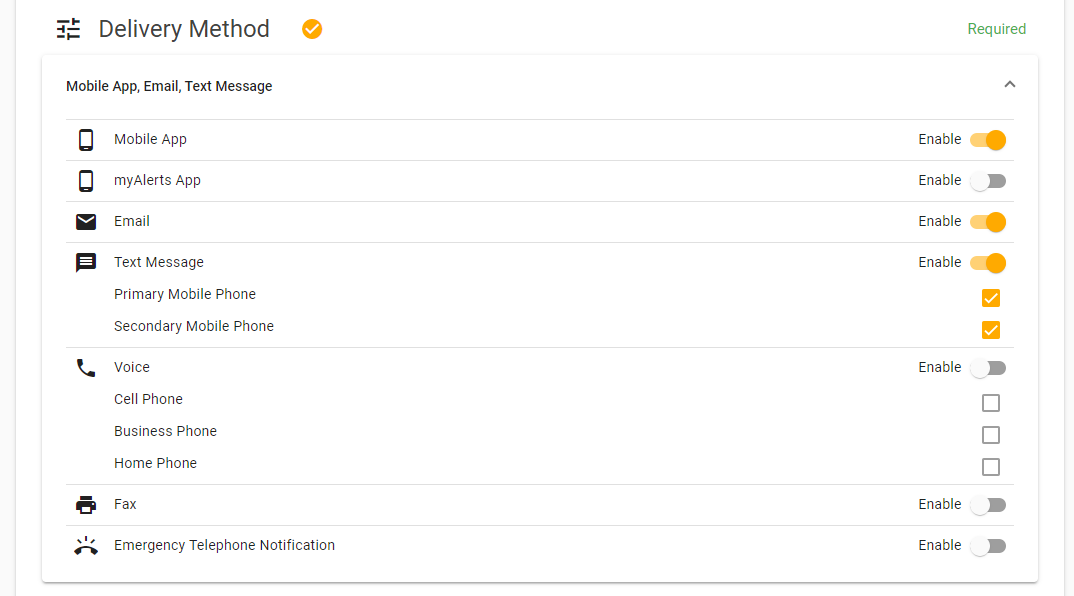
Task: Click the orange checkmark status icon
Action: (x=312, y=29)
